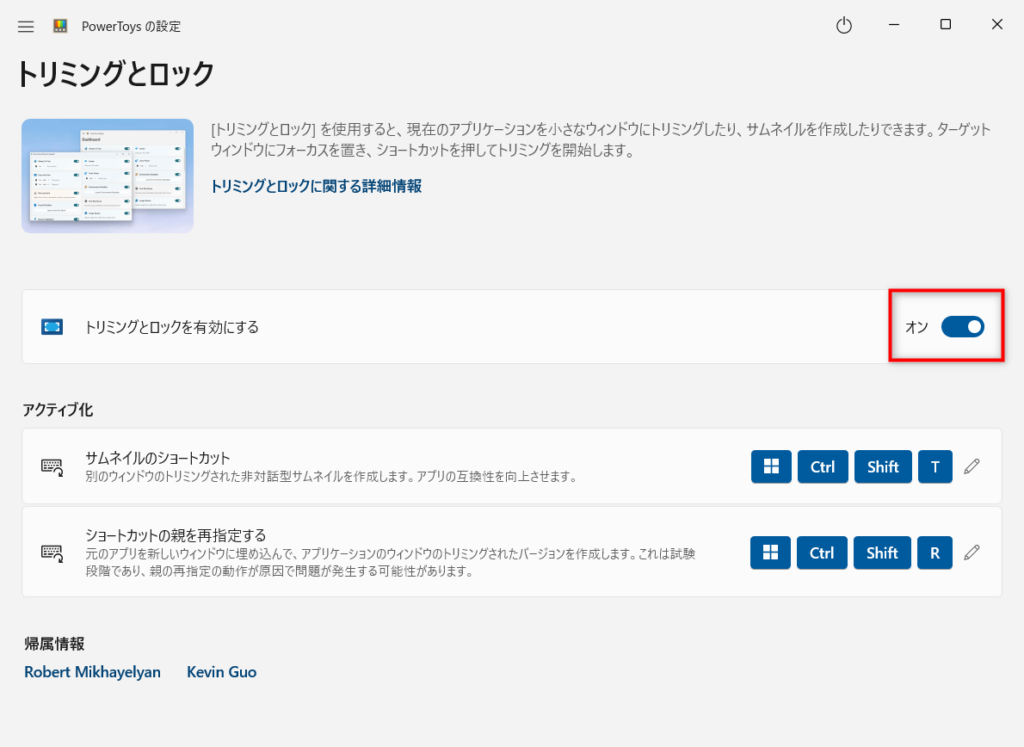
Task: Click the power button icon in title bar
Action: click(x=844, y=25)
